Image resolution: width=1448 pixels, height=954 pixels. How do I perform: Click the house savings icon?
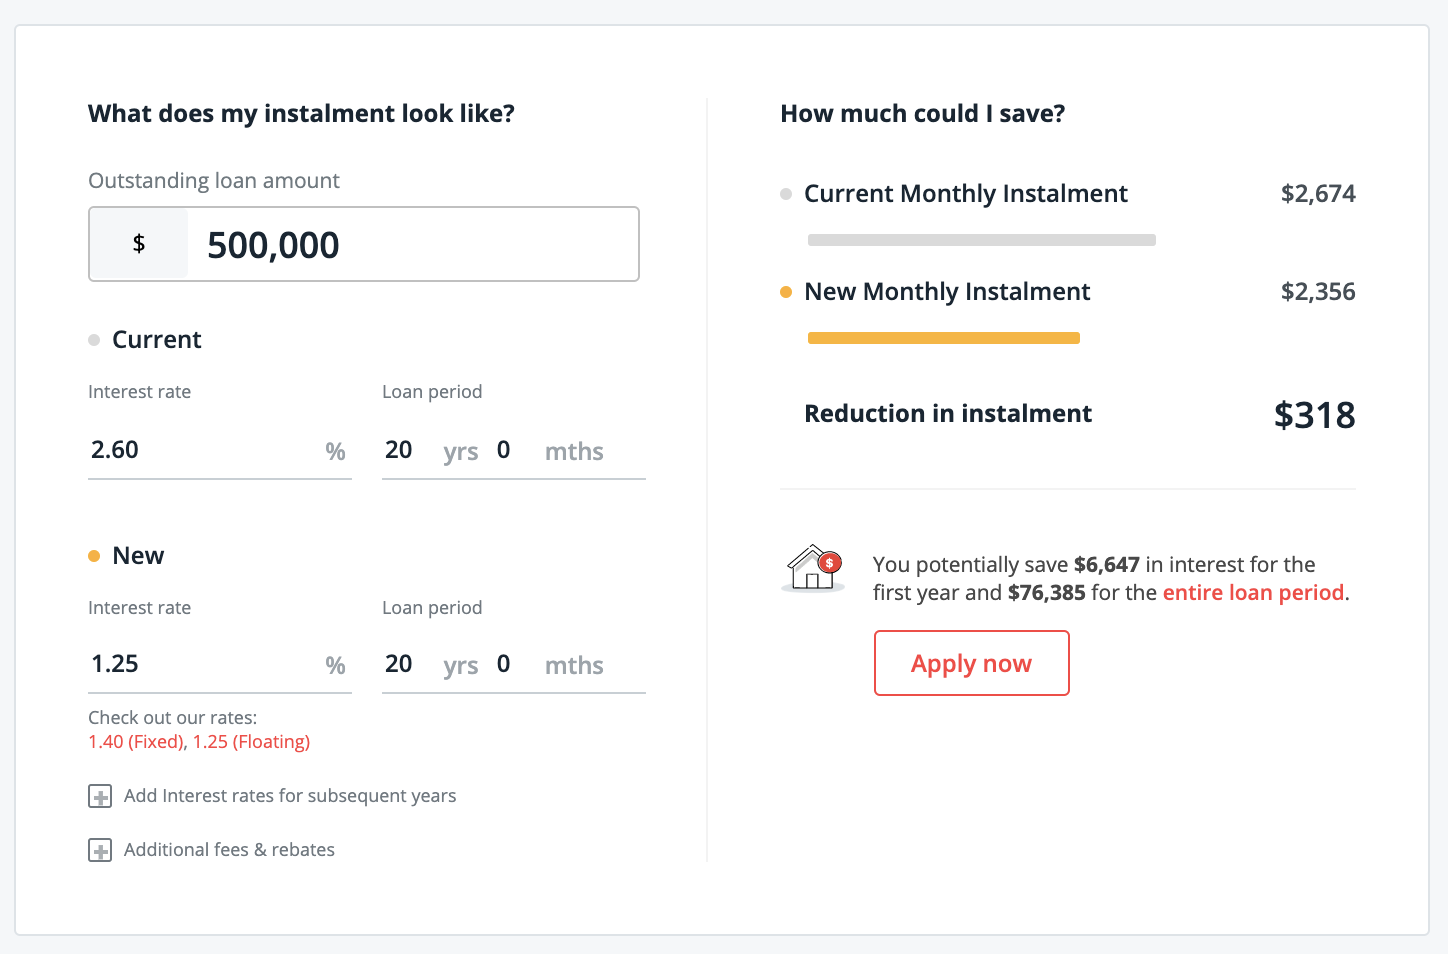point(812,568)
